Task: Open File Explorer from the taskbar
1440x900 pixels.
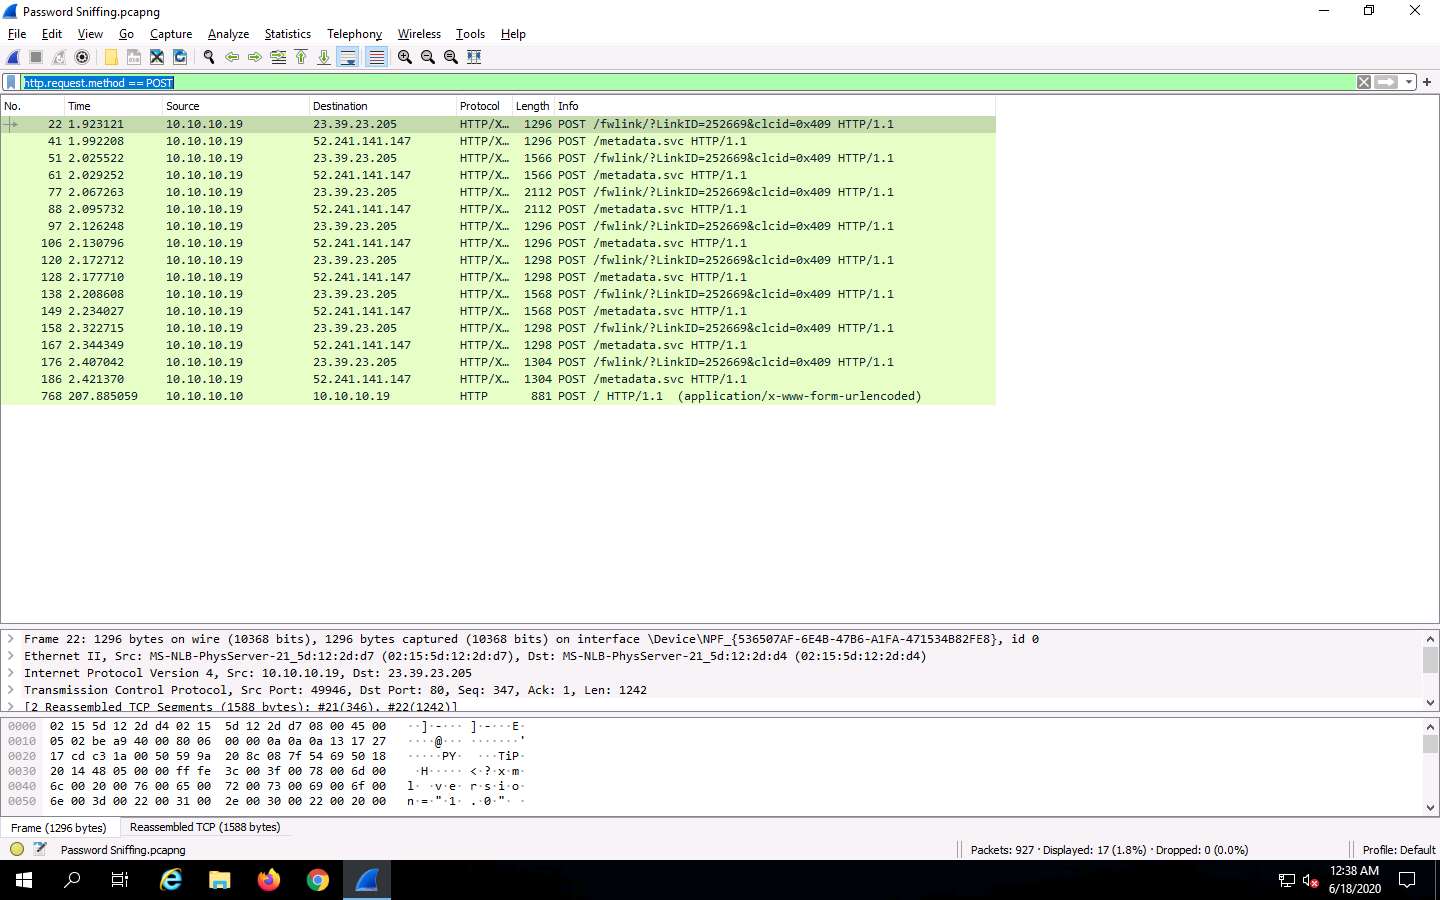Action: pos(220,880)
